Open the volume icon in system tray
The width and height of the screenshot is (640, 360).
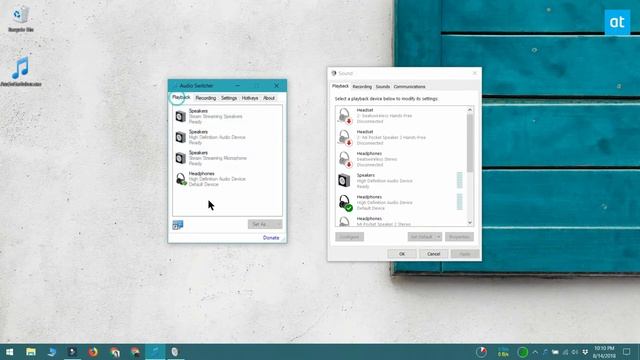[575, 352]
